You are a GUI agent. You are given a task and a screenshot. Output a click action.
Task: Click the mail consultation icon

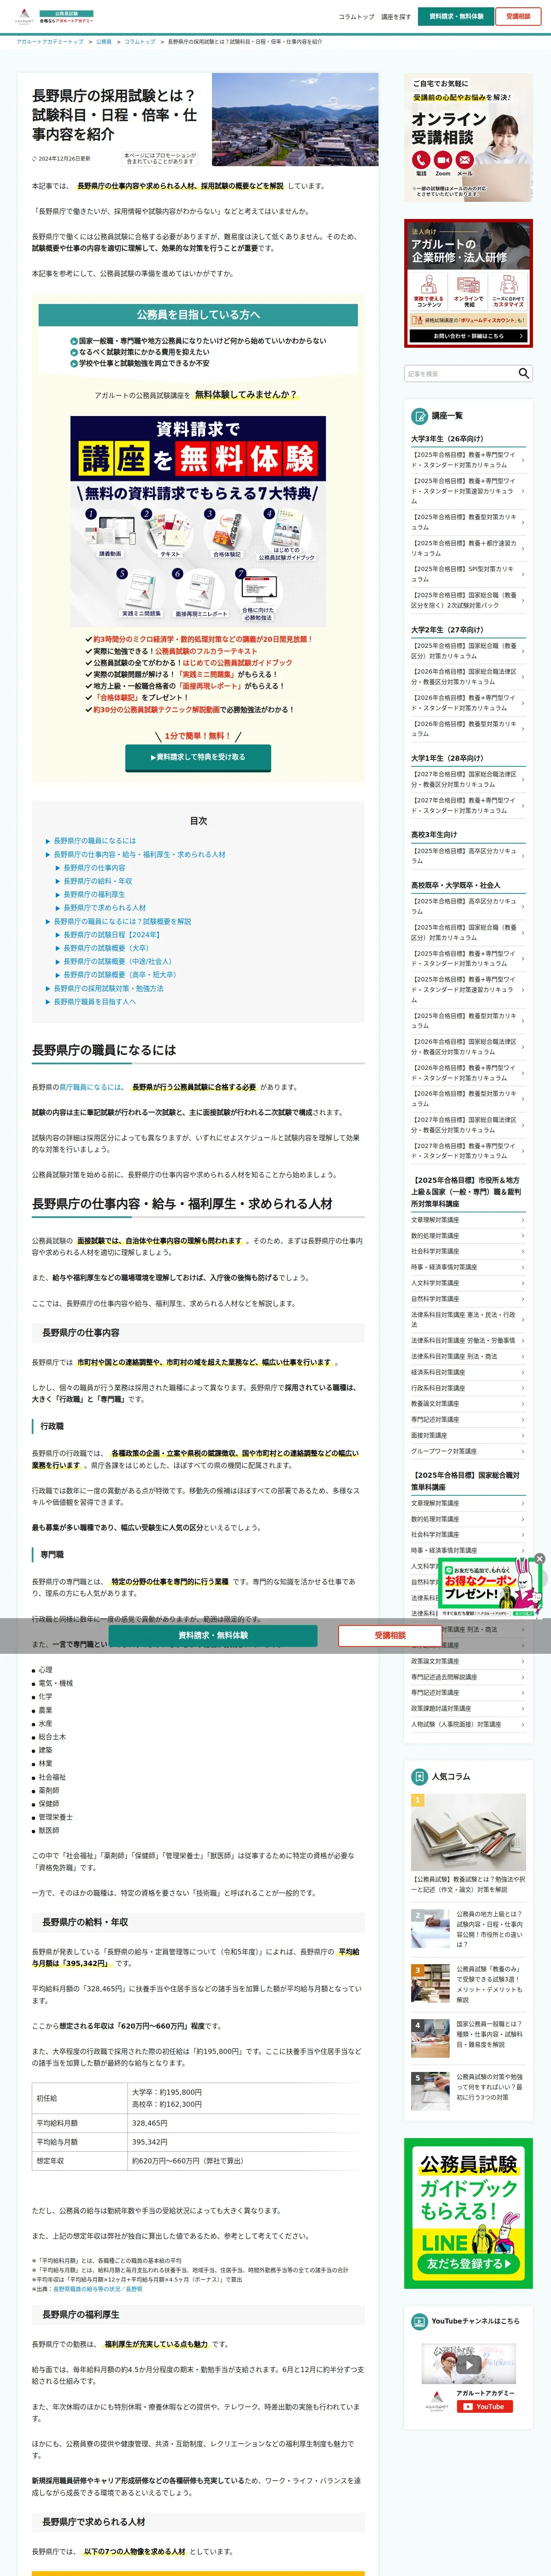[465, 160]
